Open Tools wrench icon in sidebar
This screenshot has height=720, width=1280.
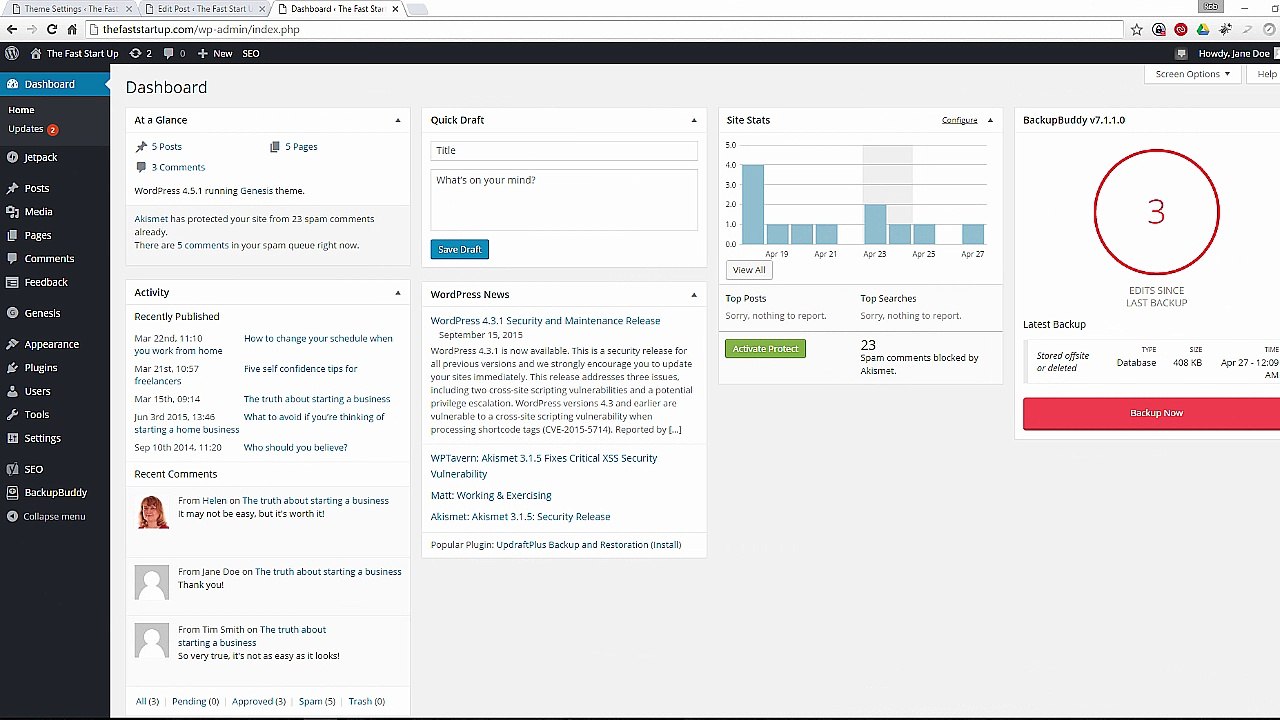12,414
